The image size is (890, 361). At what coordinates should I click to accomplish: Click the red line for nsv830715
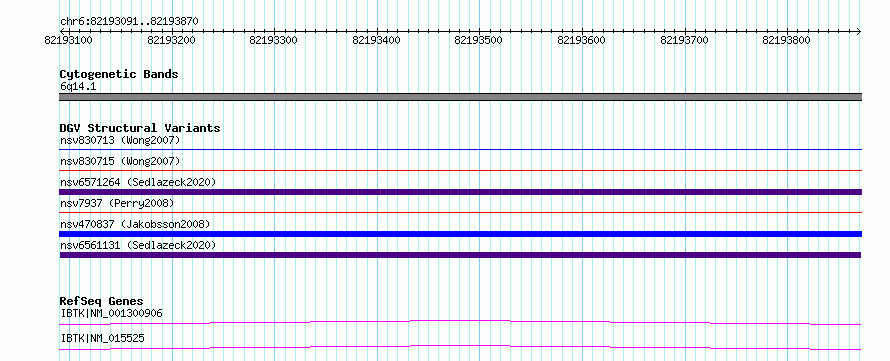460,170
